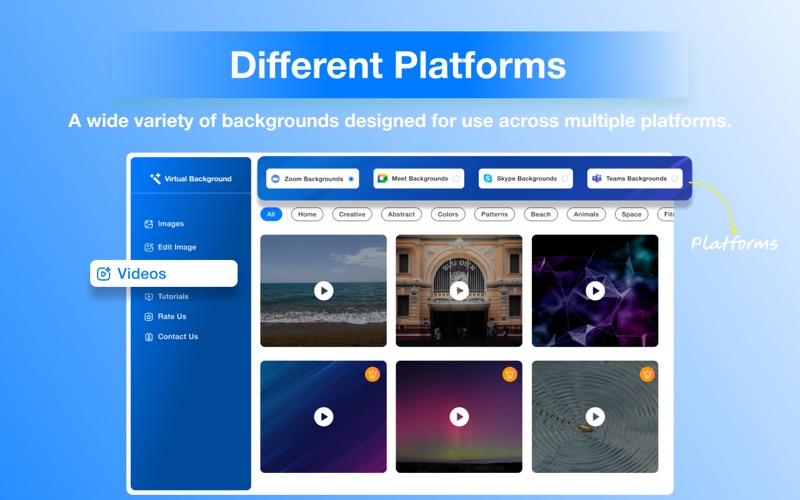Click the Contact Us icon in sidebar
The height and width of the screenshot is (500, 800).
point(148,337)
